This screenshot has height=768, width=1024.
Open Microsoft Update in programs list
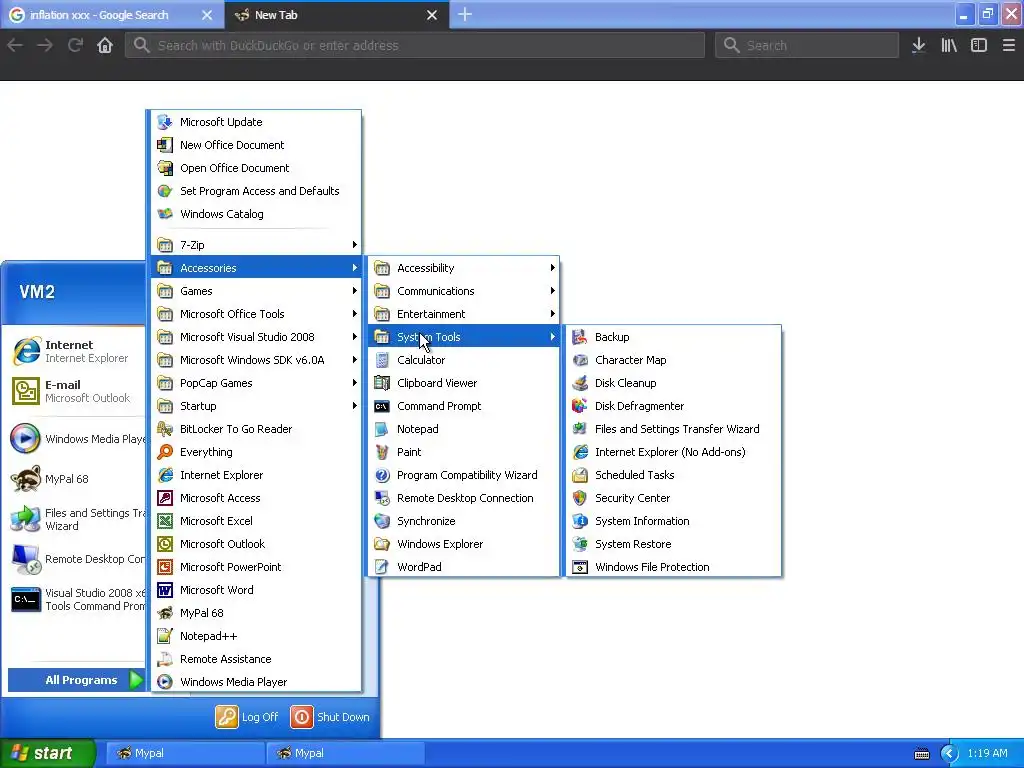(257, 122)
